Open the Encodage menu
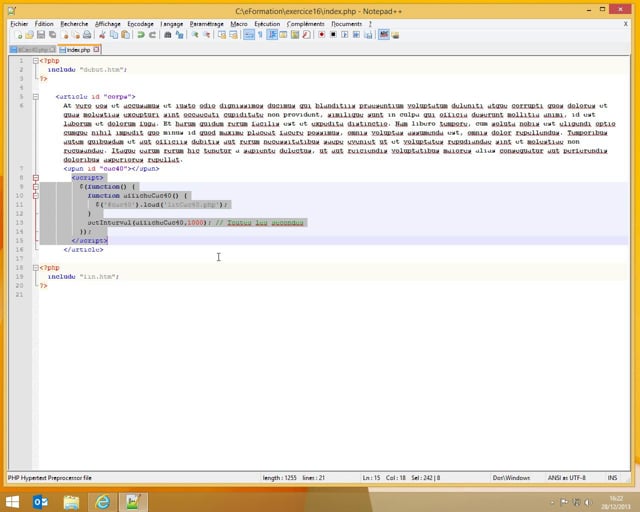640x512 pixels. 140,24
